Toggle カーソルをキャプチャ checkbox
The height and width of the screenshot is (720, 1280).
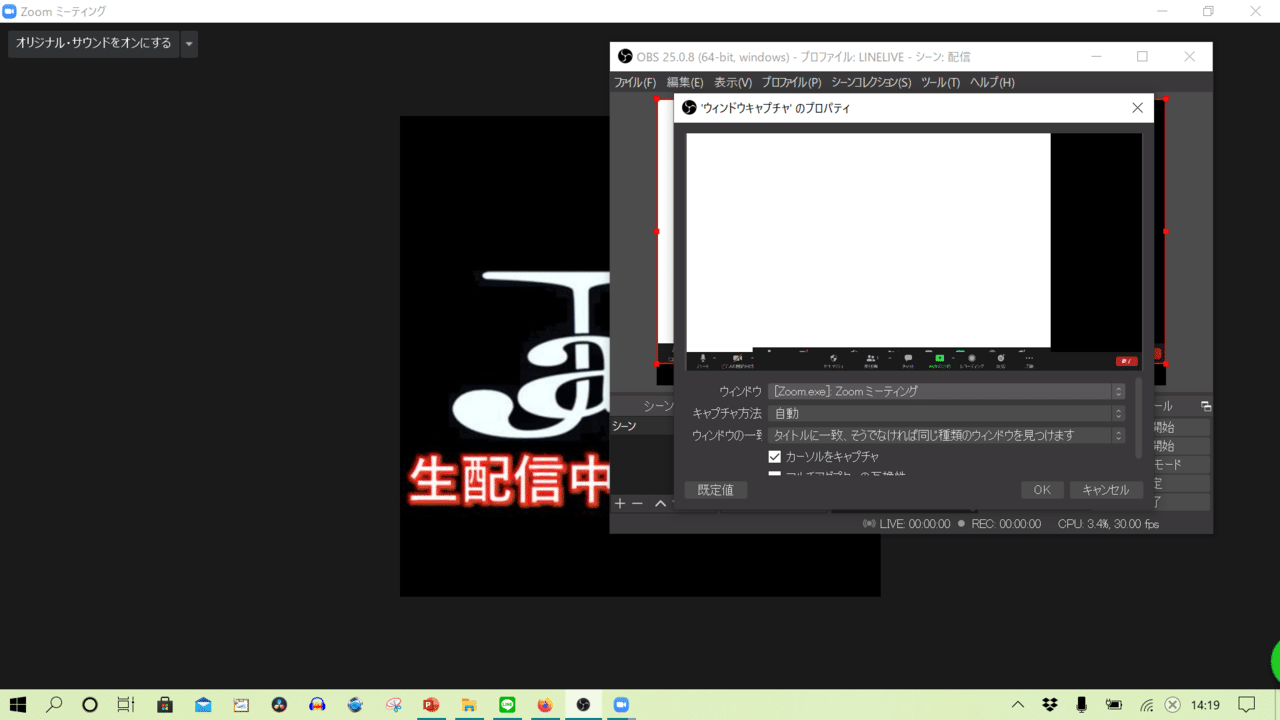pos(774,456)
